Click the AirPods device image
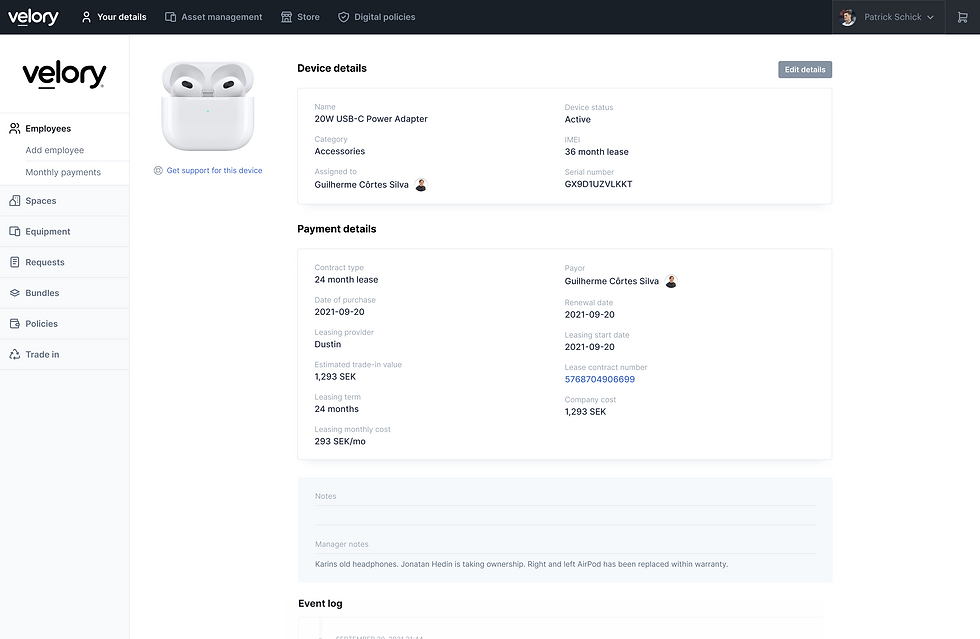Image resolution: width=980 pixels, height=639 pixels. coord(208,106)
